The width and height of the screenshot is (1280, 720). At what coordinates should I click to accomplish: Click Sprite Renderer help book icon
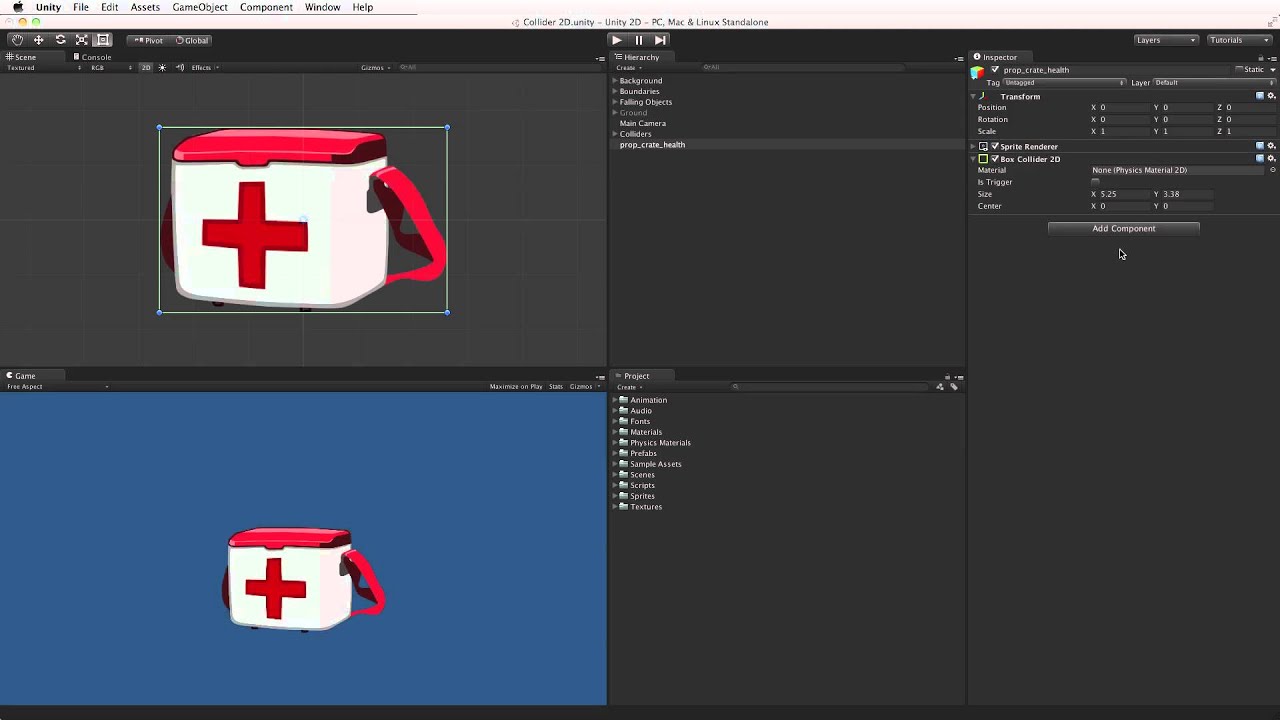[1260, 146]
